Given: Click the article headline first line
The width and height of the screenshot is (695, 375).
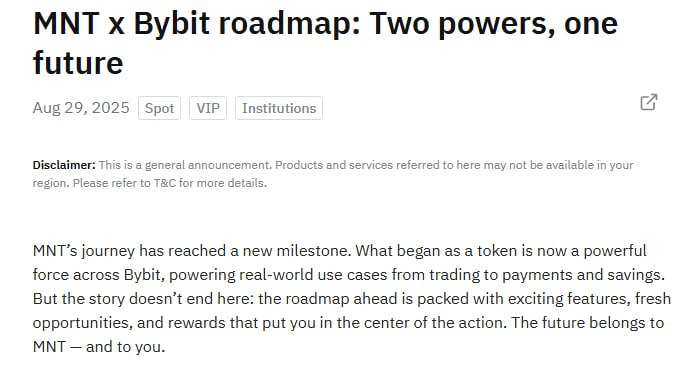Looking at the screenshot, I should pyautogui.click(x=325, y=23).
